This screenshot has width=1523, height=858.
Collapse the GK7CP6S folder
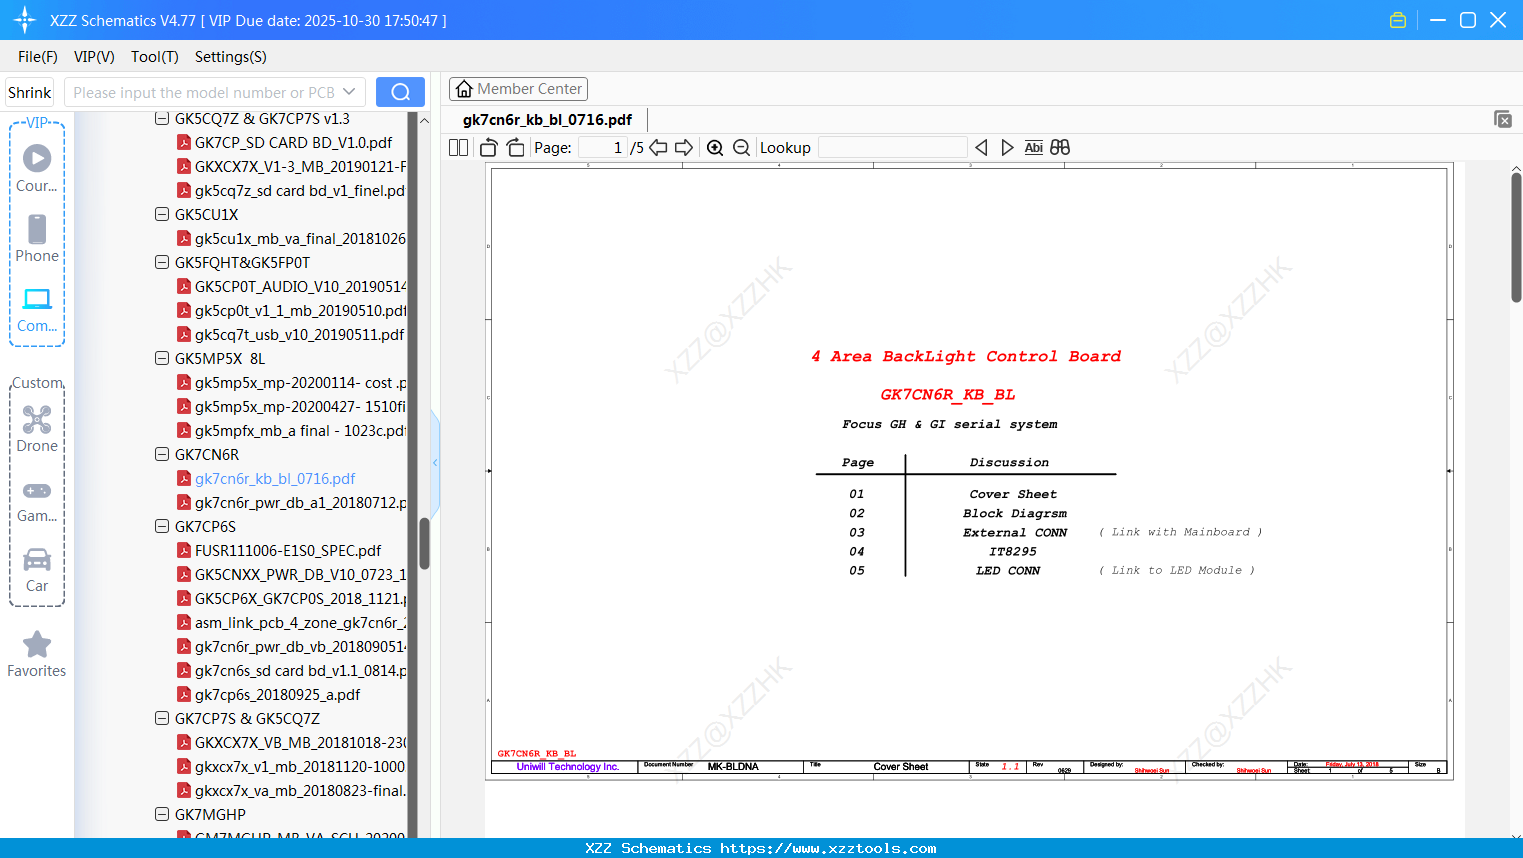pos(162,526)
